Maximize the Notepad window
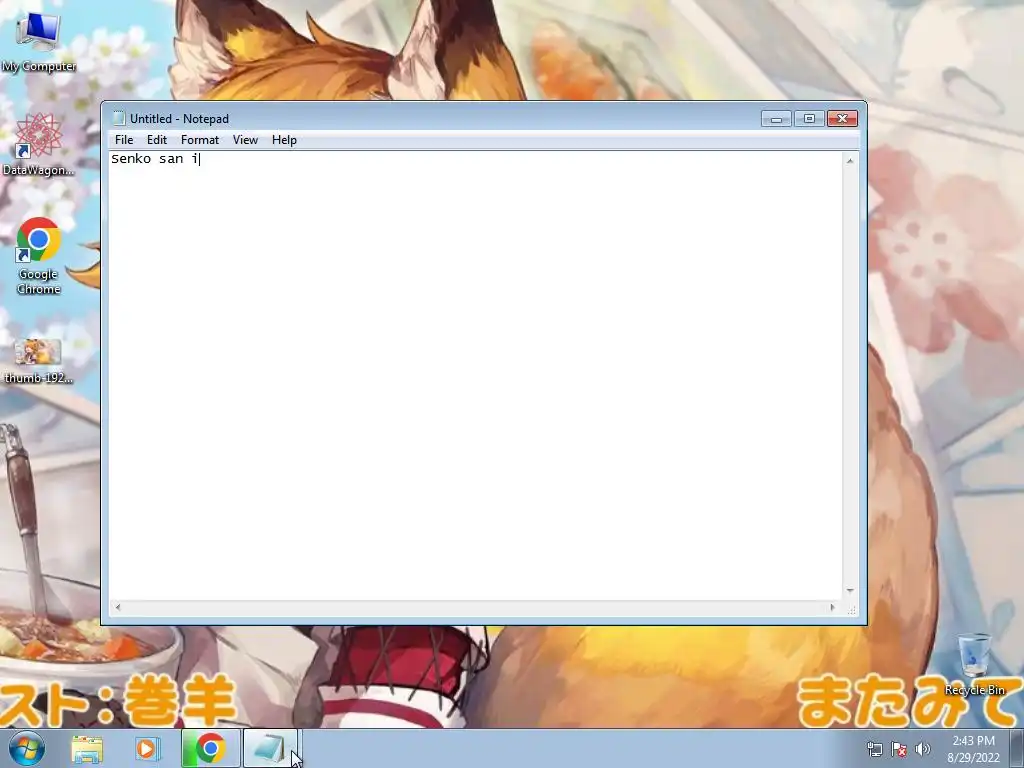 (809, 119)
